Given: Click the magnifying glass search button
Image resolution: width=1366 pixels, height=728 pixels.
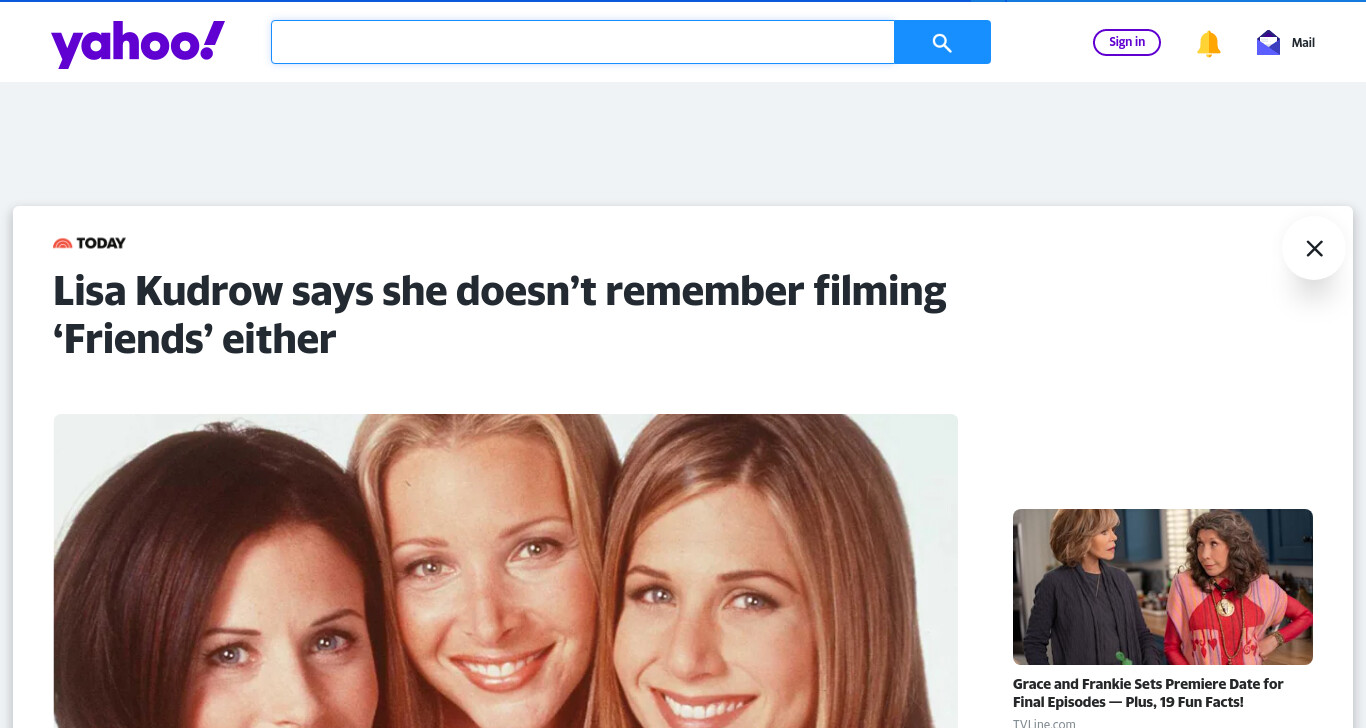Looking at the screenshot, I should (x=942, y=42).
